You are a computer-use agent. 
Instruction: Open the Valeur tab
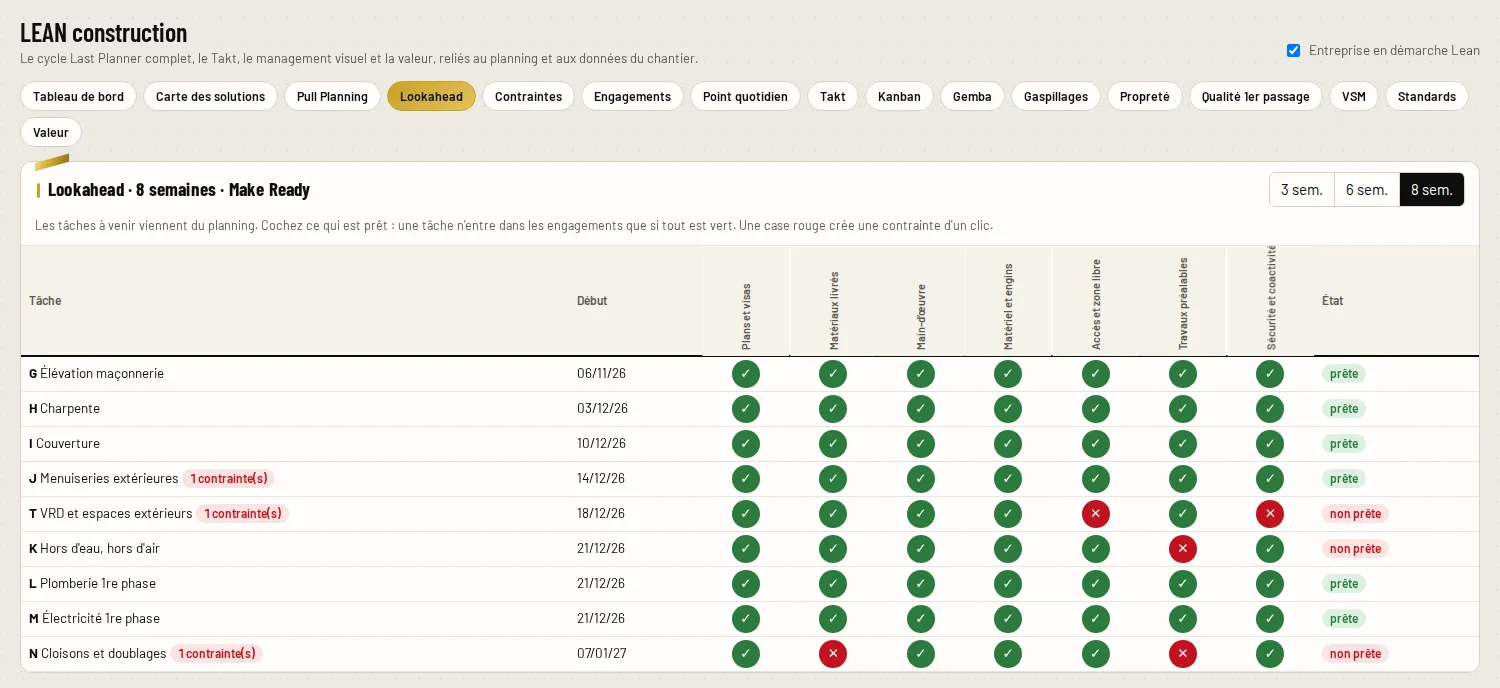51,132
